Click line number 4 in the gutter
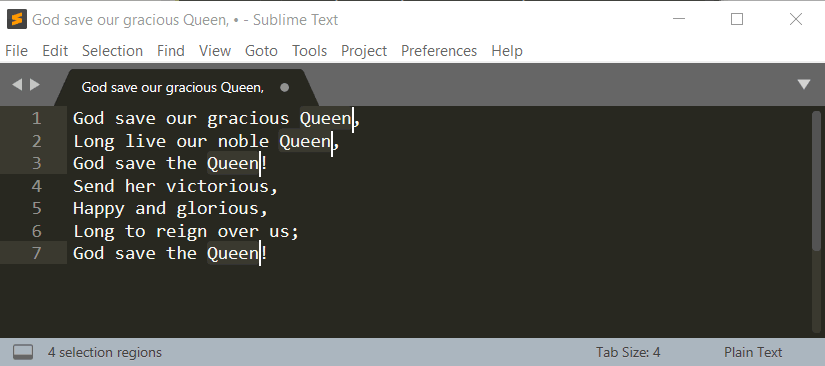Screen dimensions: 825x366 pos(36,186)
